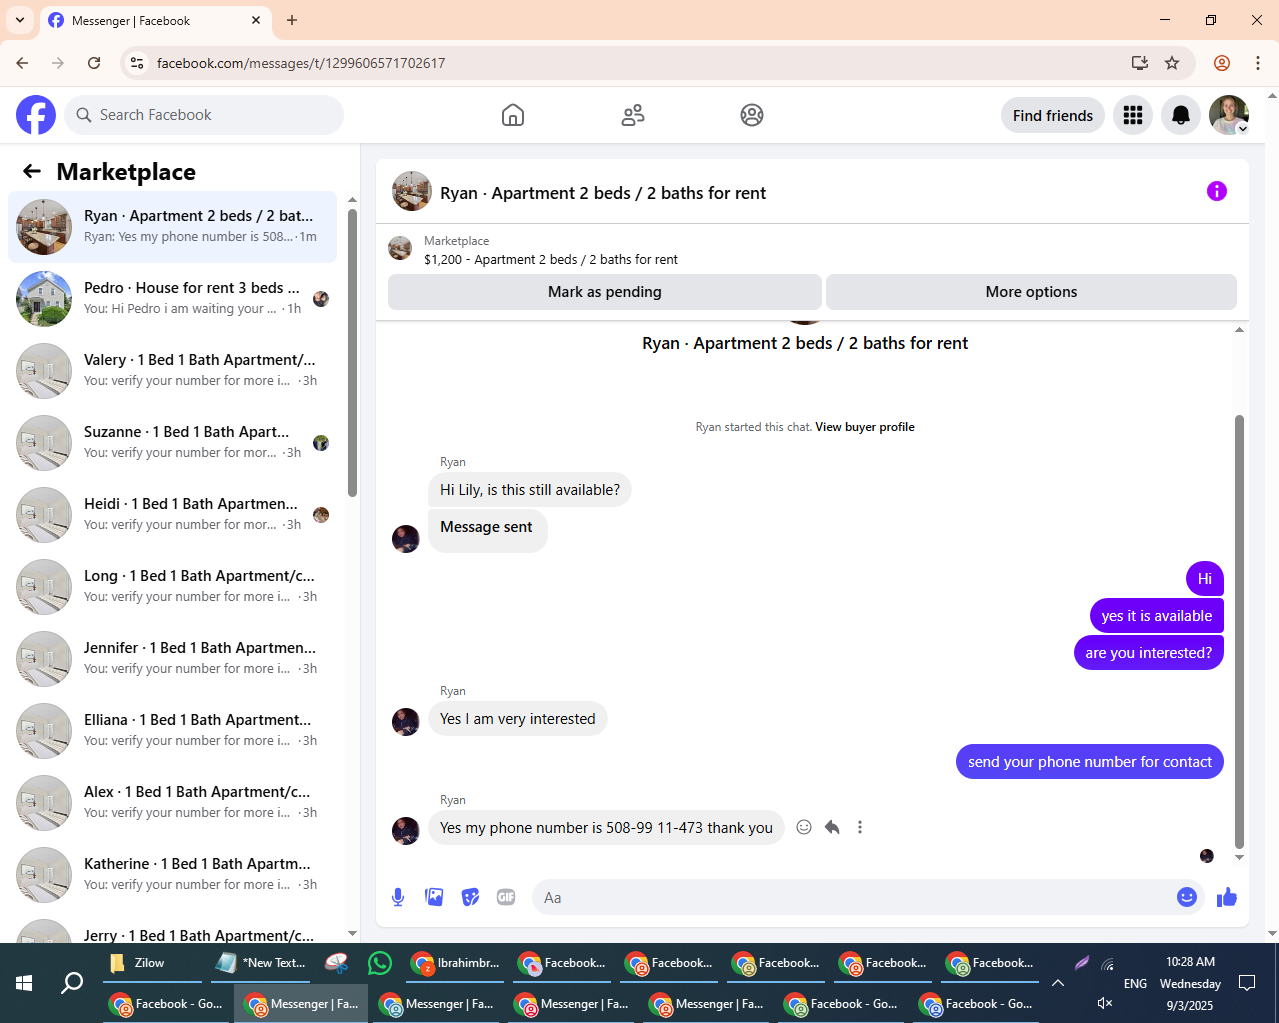Click Ryan's avatar in chat header
The height and width of the screenshot is (1023, 1279).
coord(412,191)
